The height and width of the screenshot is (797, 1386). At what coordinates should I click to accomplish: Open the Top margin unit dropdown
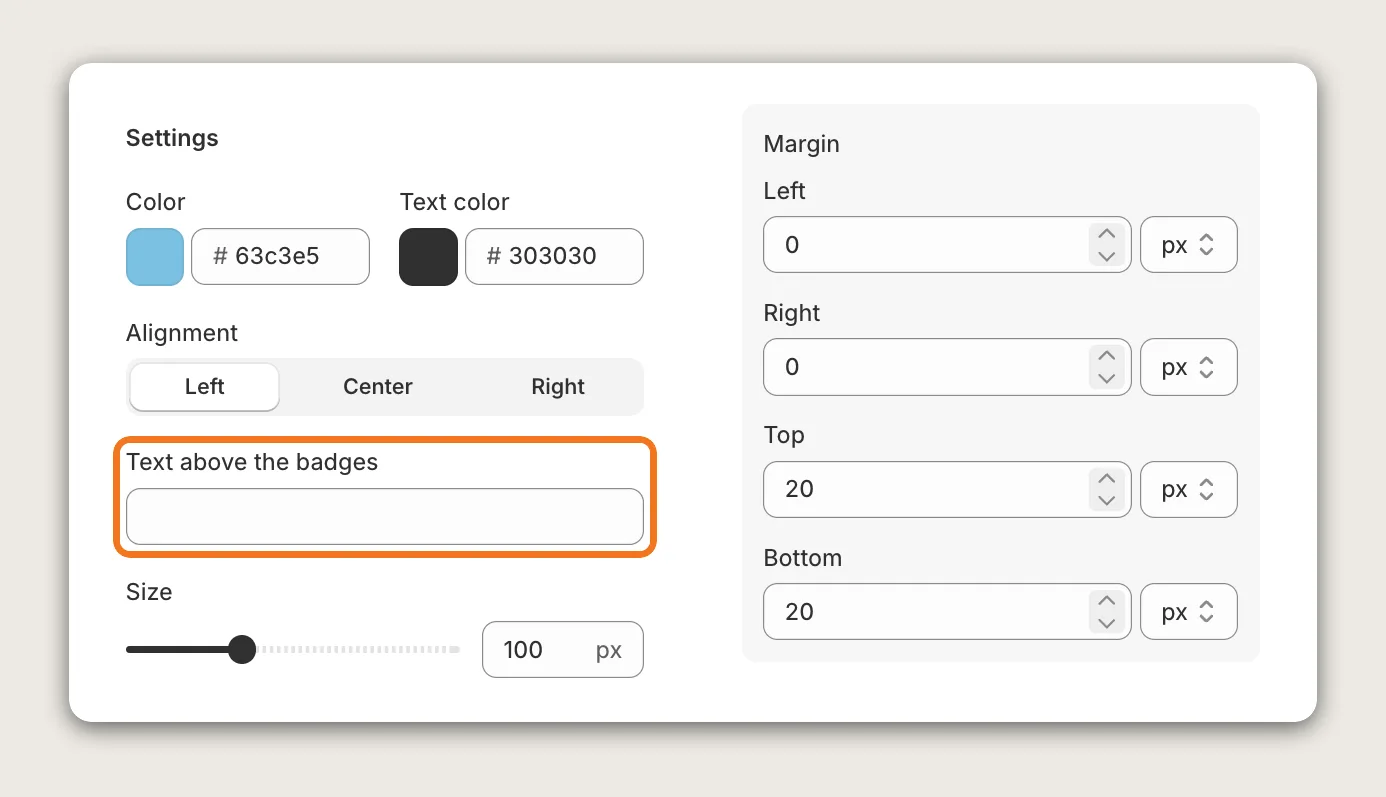coord(1189,489)
